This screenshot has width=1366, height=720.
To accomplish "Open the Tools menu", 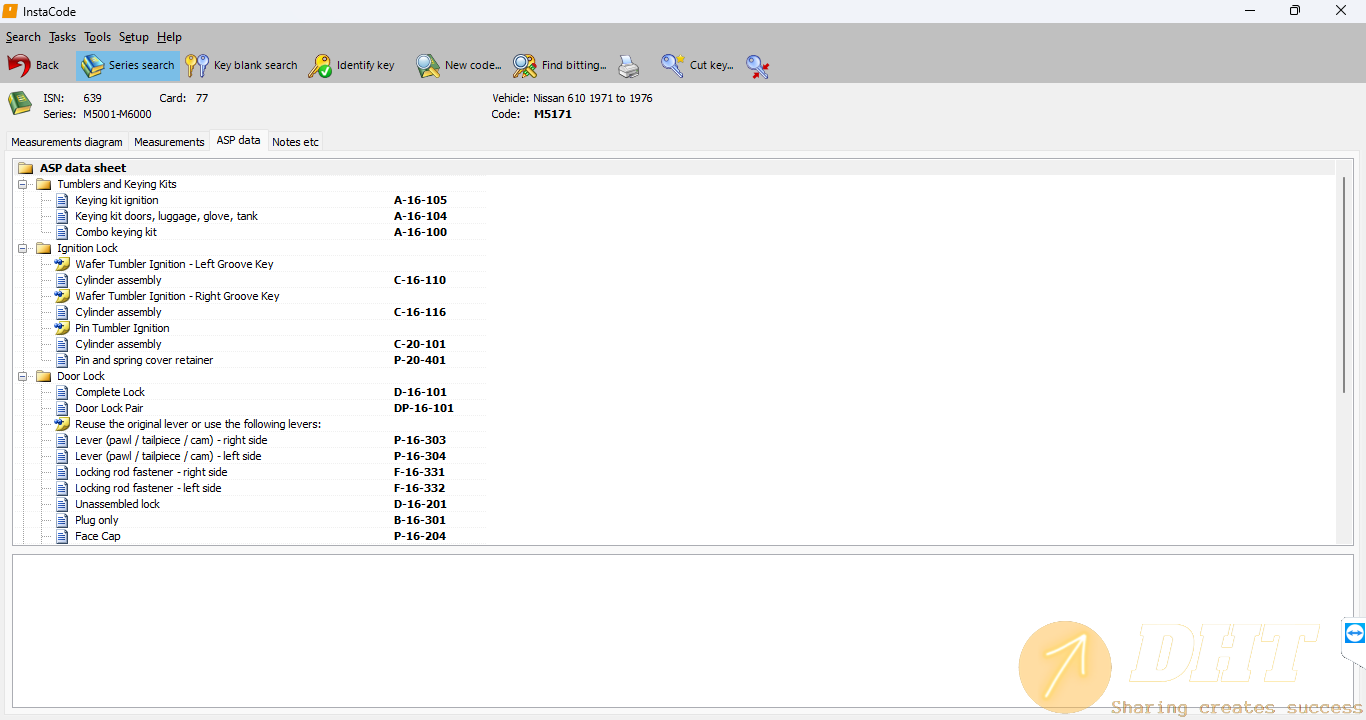I will pyautogui.click(x=97, y=37).
